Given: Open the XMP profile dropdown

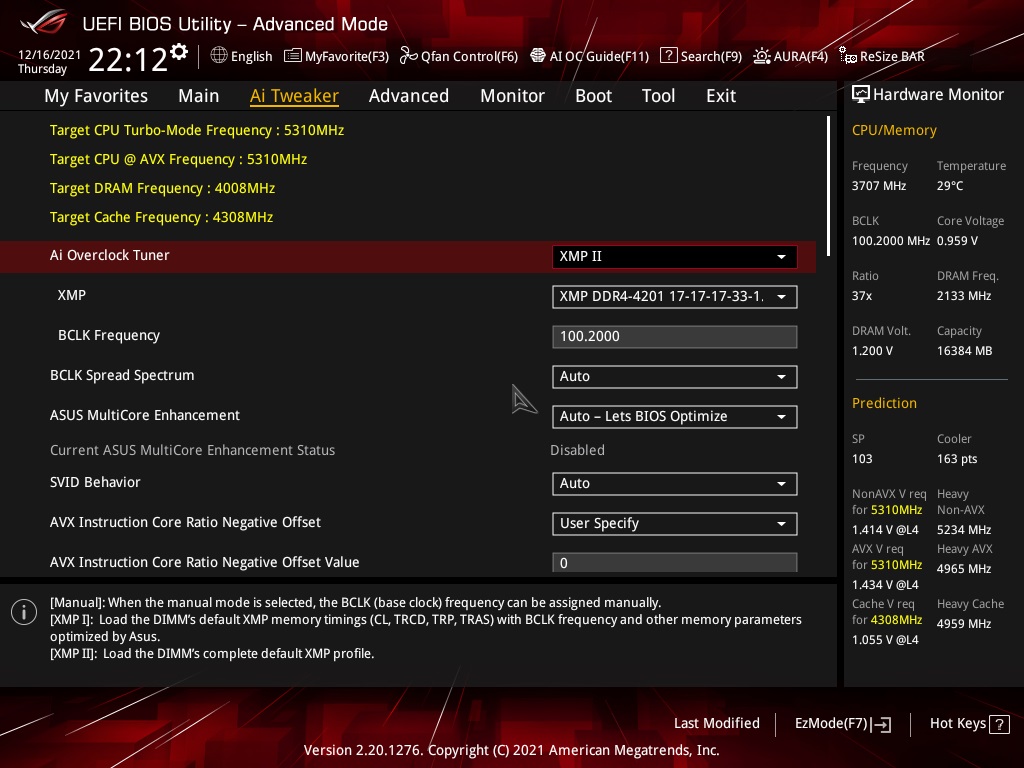Looking at the screenshot, I should point(674,296).
